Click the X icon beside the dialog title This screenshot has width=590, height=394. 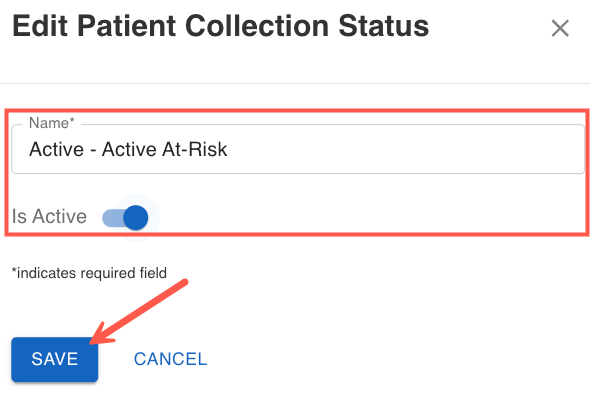pos(560,28)
